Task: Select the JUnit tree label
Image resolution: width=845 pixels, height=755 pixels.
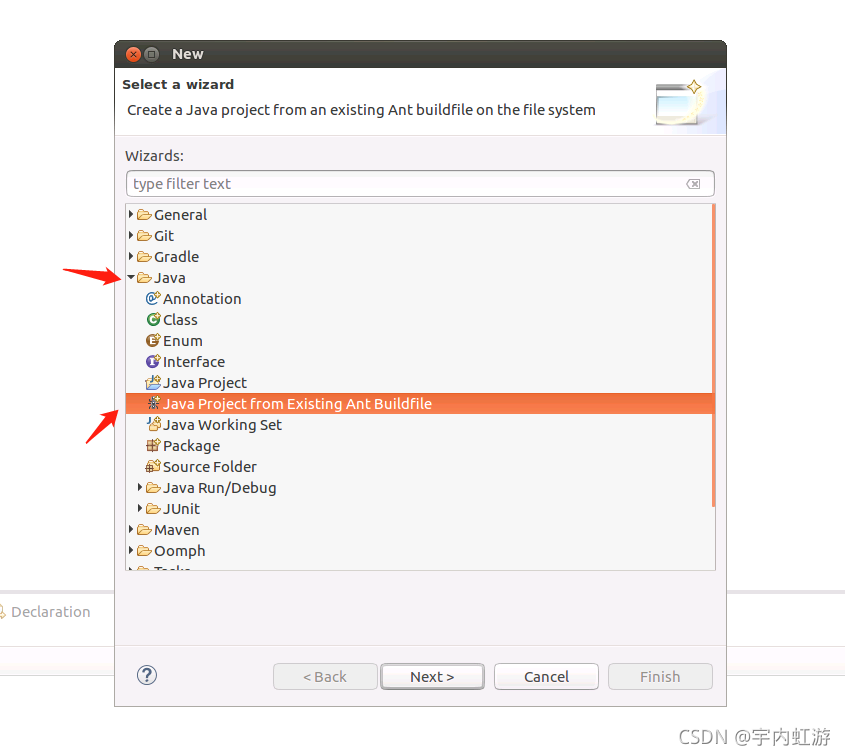Action: pyautogui.click(x=182, y=509)
